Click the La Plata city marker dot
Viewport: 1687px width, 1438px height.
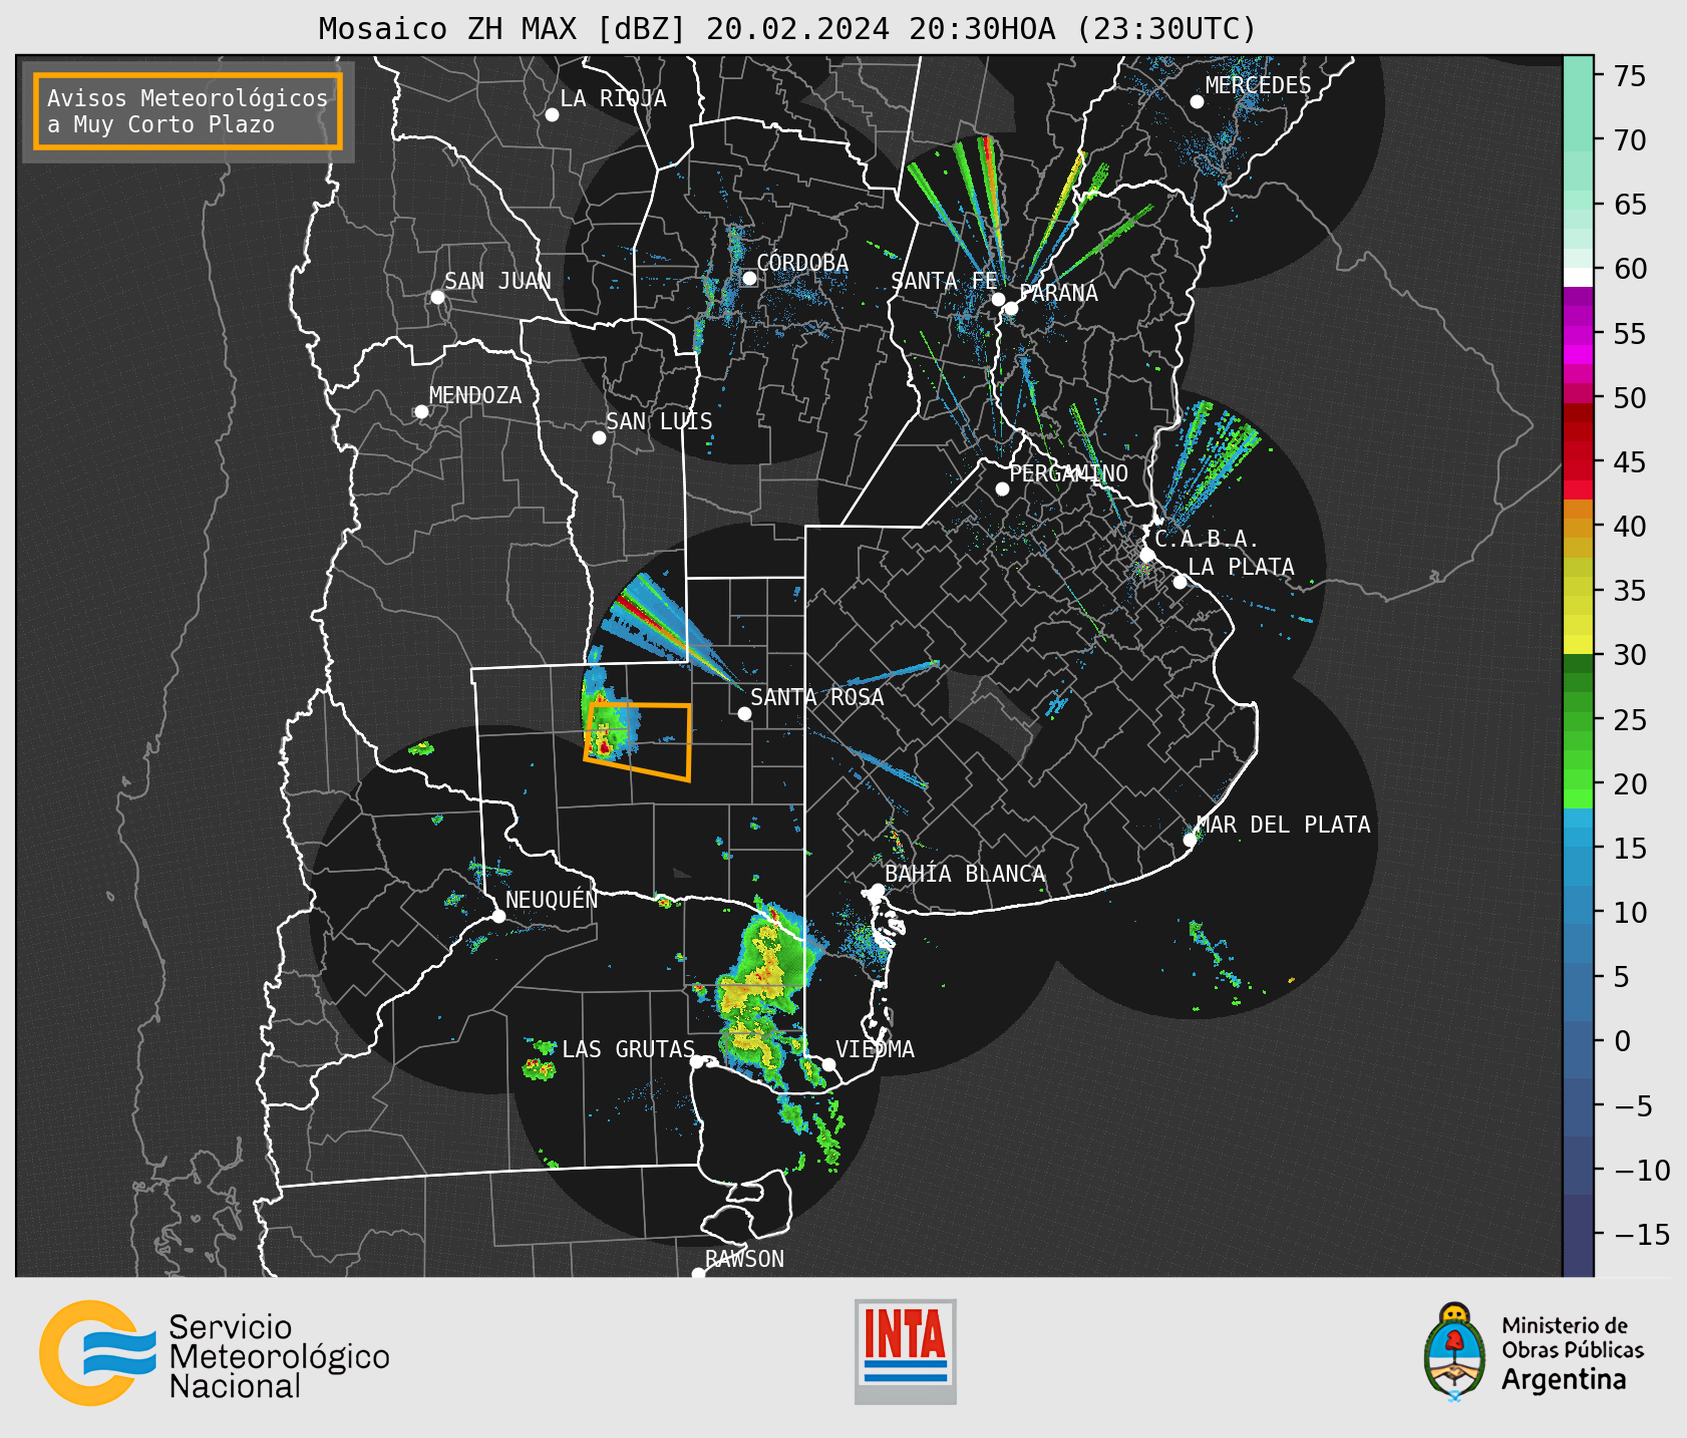point(1180,582)
